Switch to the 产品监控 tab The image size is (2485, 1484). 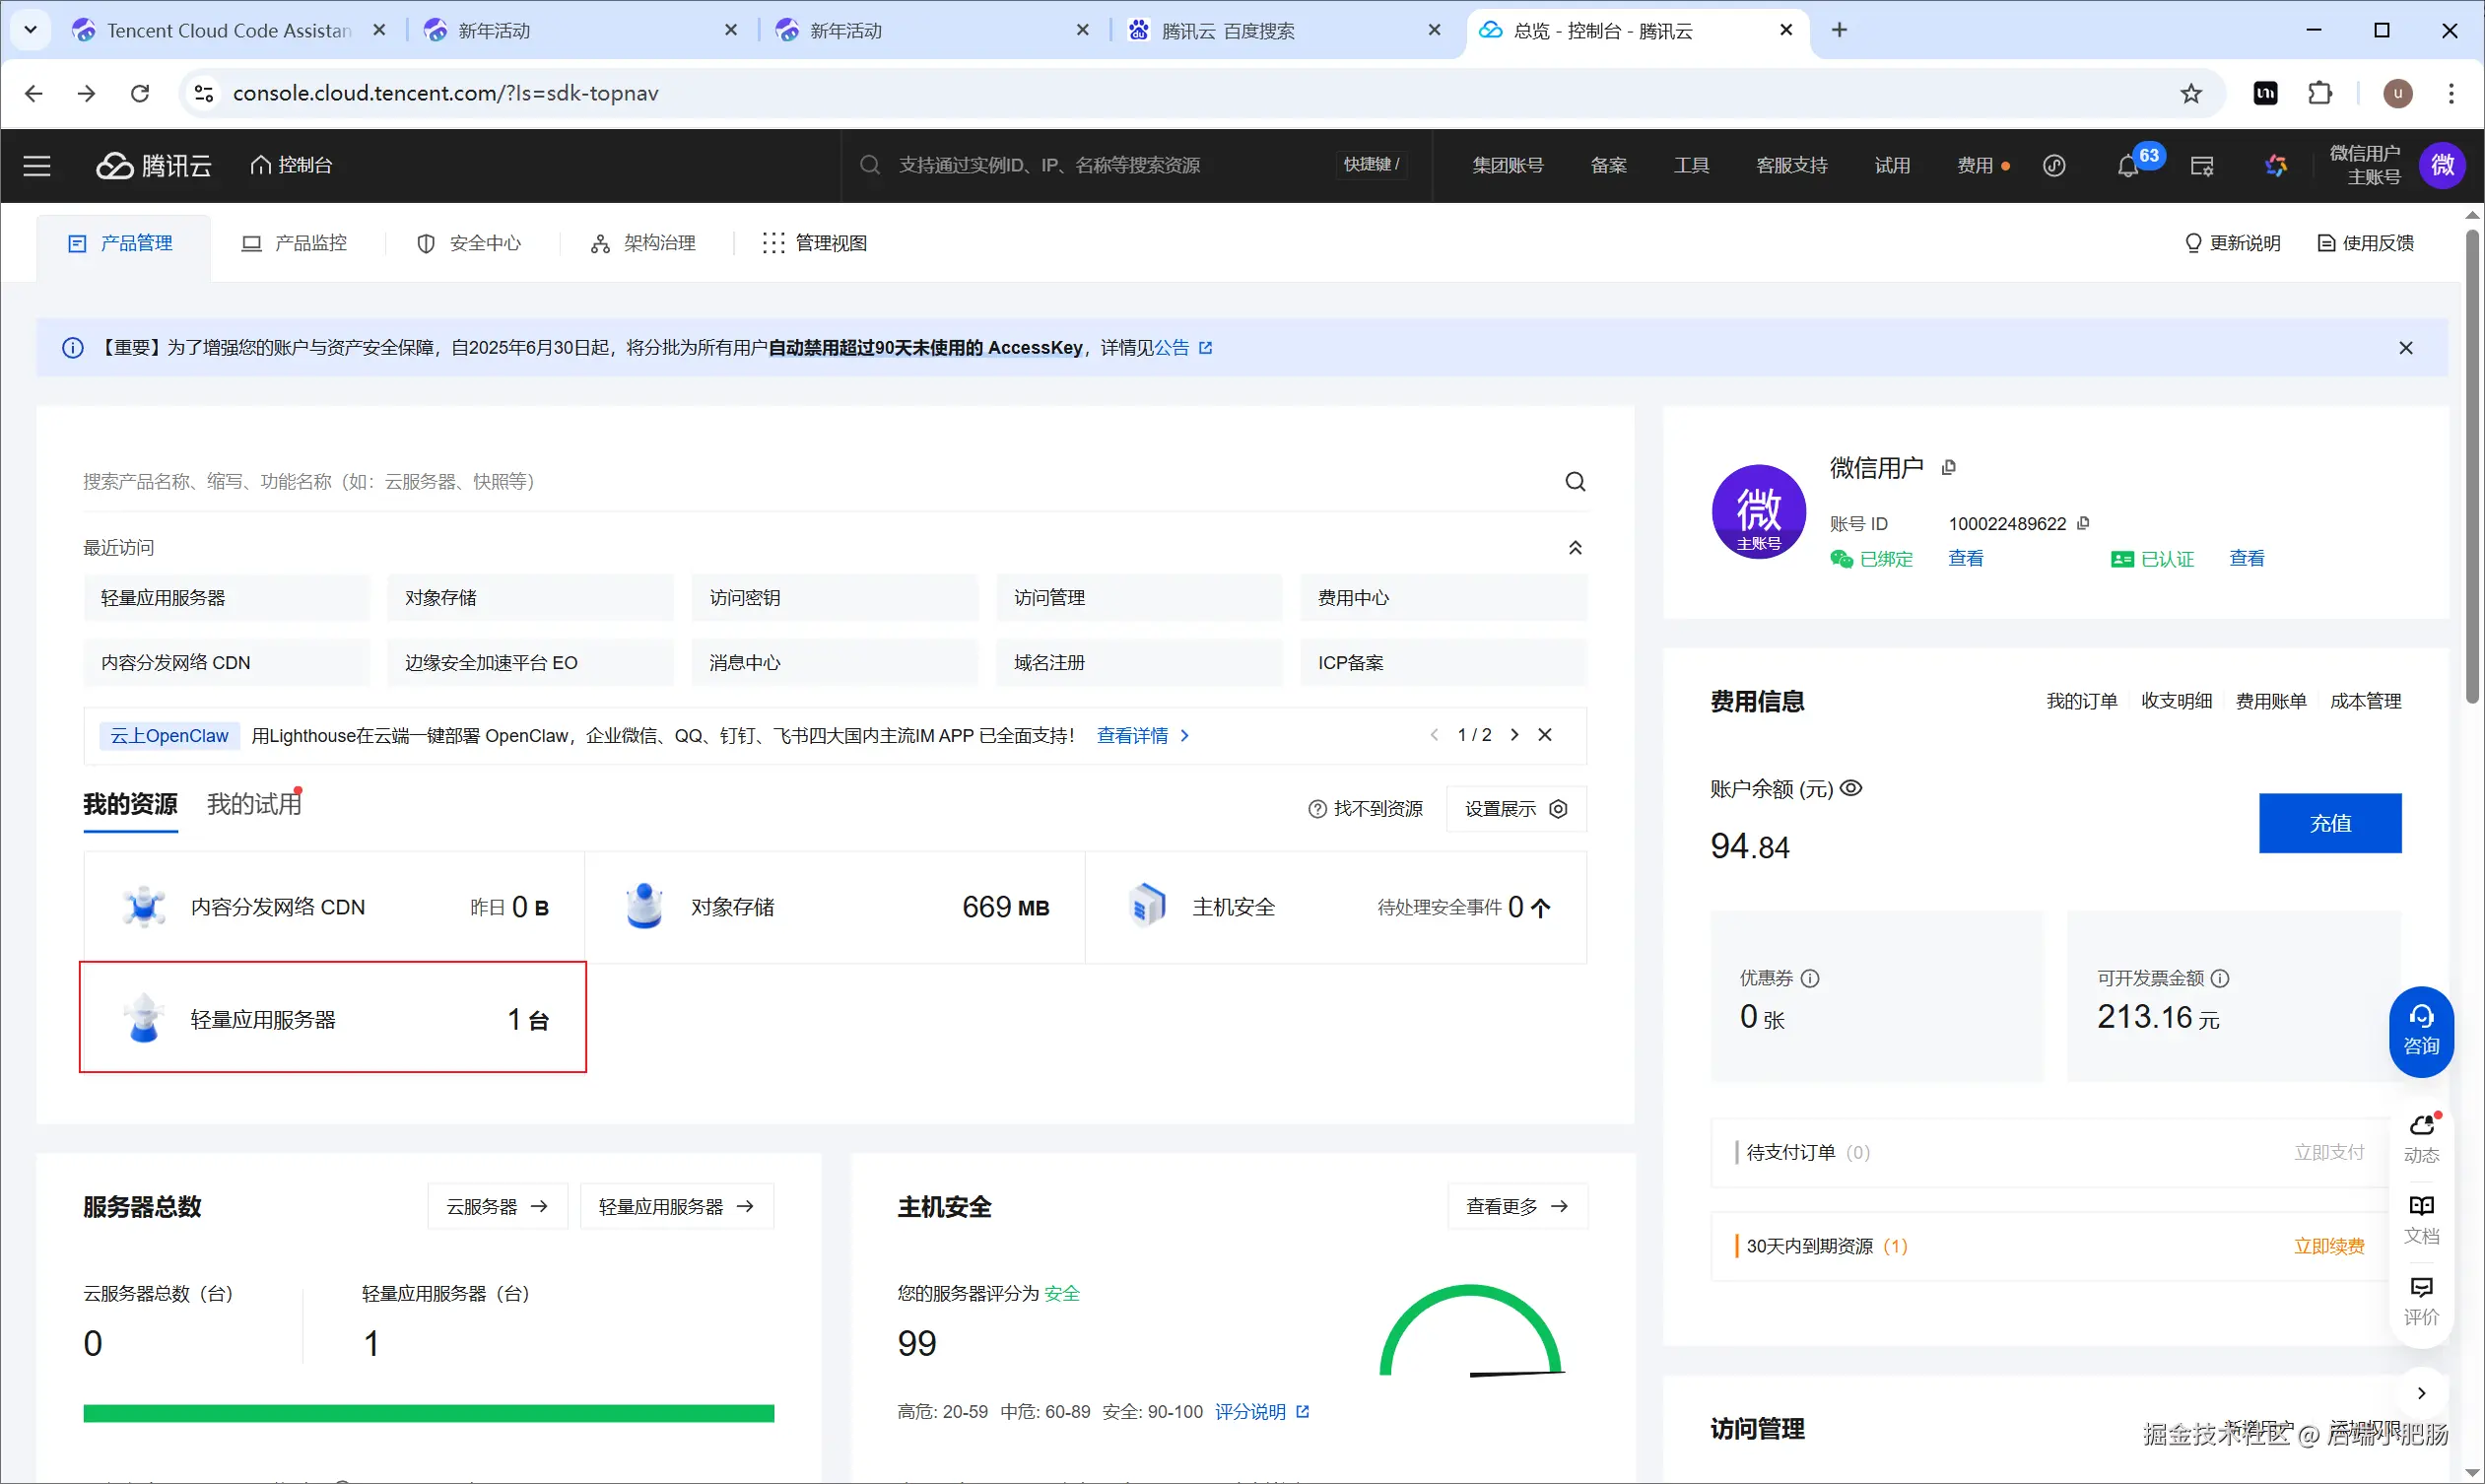pos(295,243)
